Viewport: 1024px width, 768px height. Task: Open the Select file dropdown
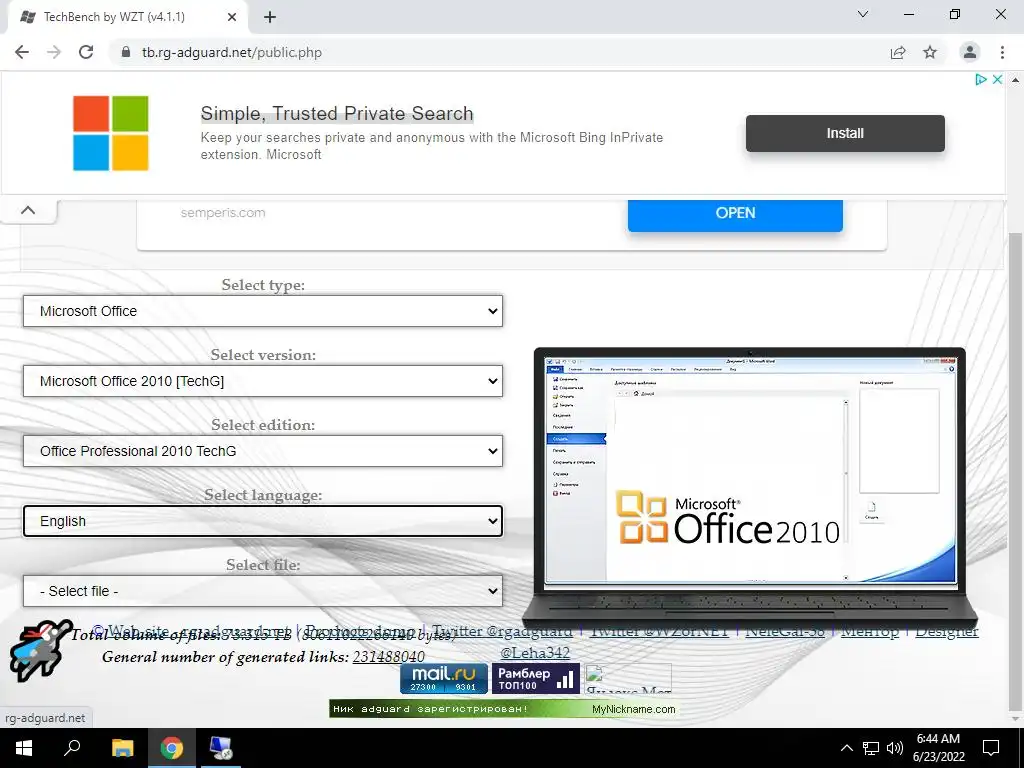tap(263, 591)
